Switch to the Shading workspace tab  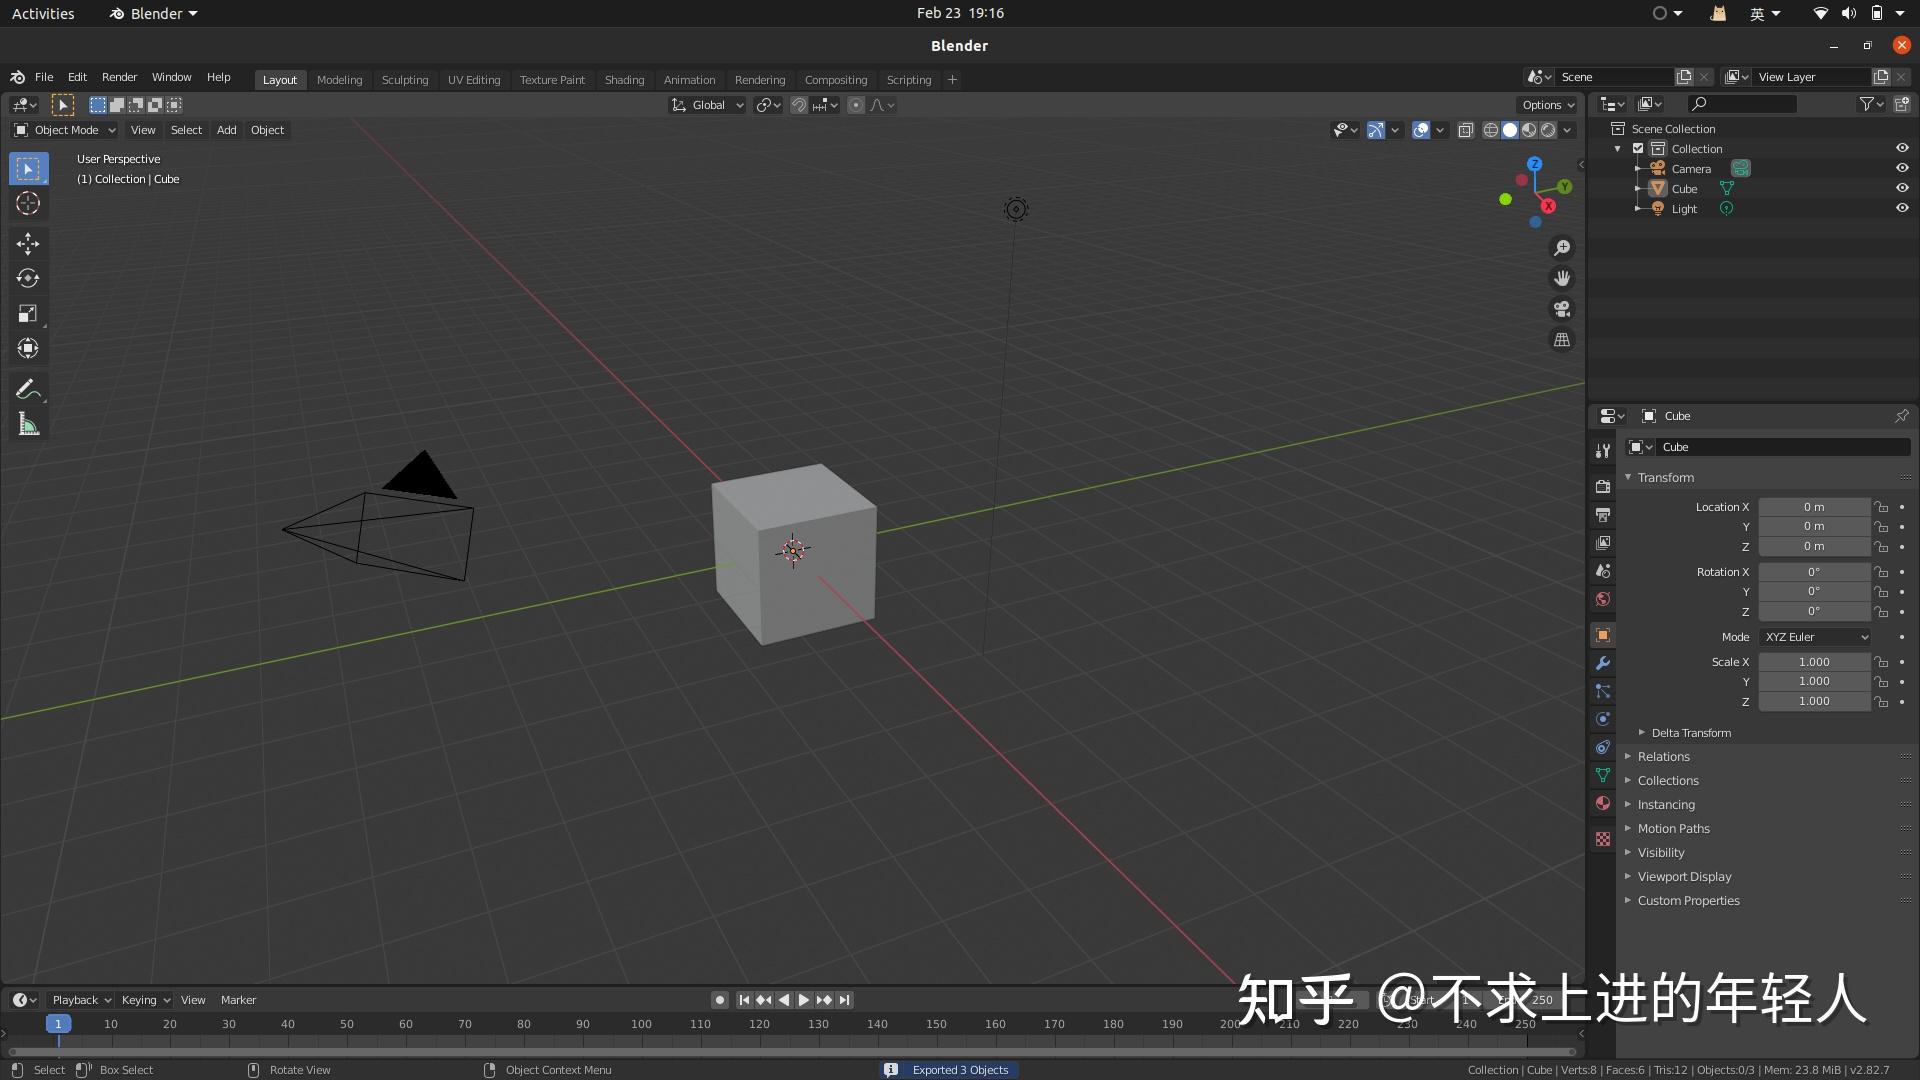click(623, 79)
